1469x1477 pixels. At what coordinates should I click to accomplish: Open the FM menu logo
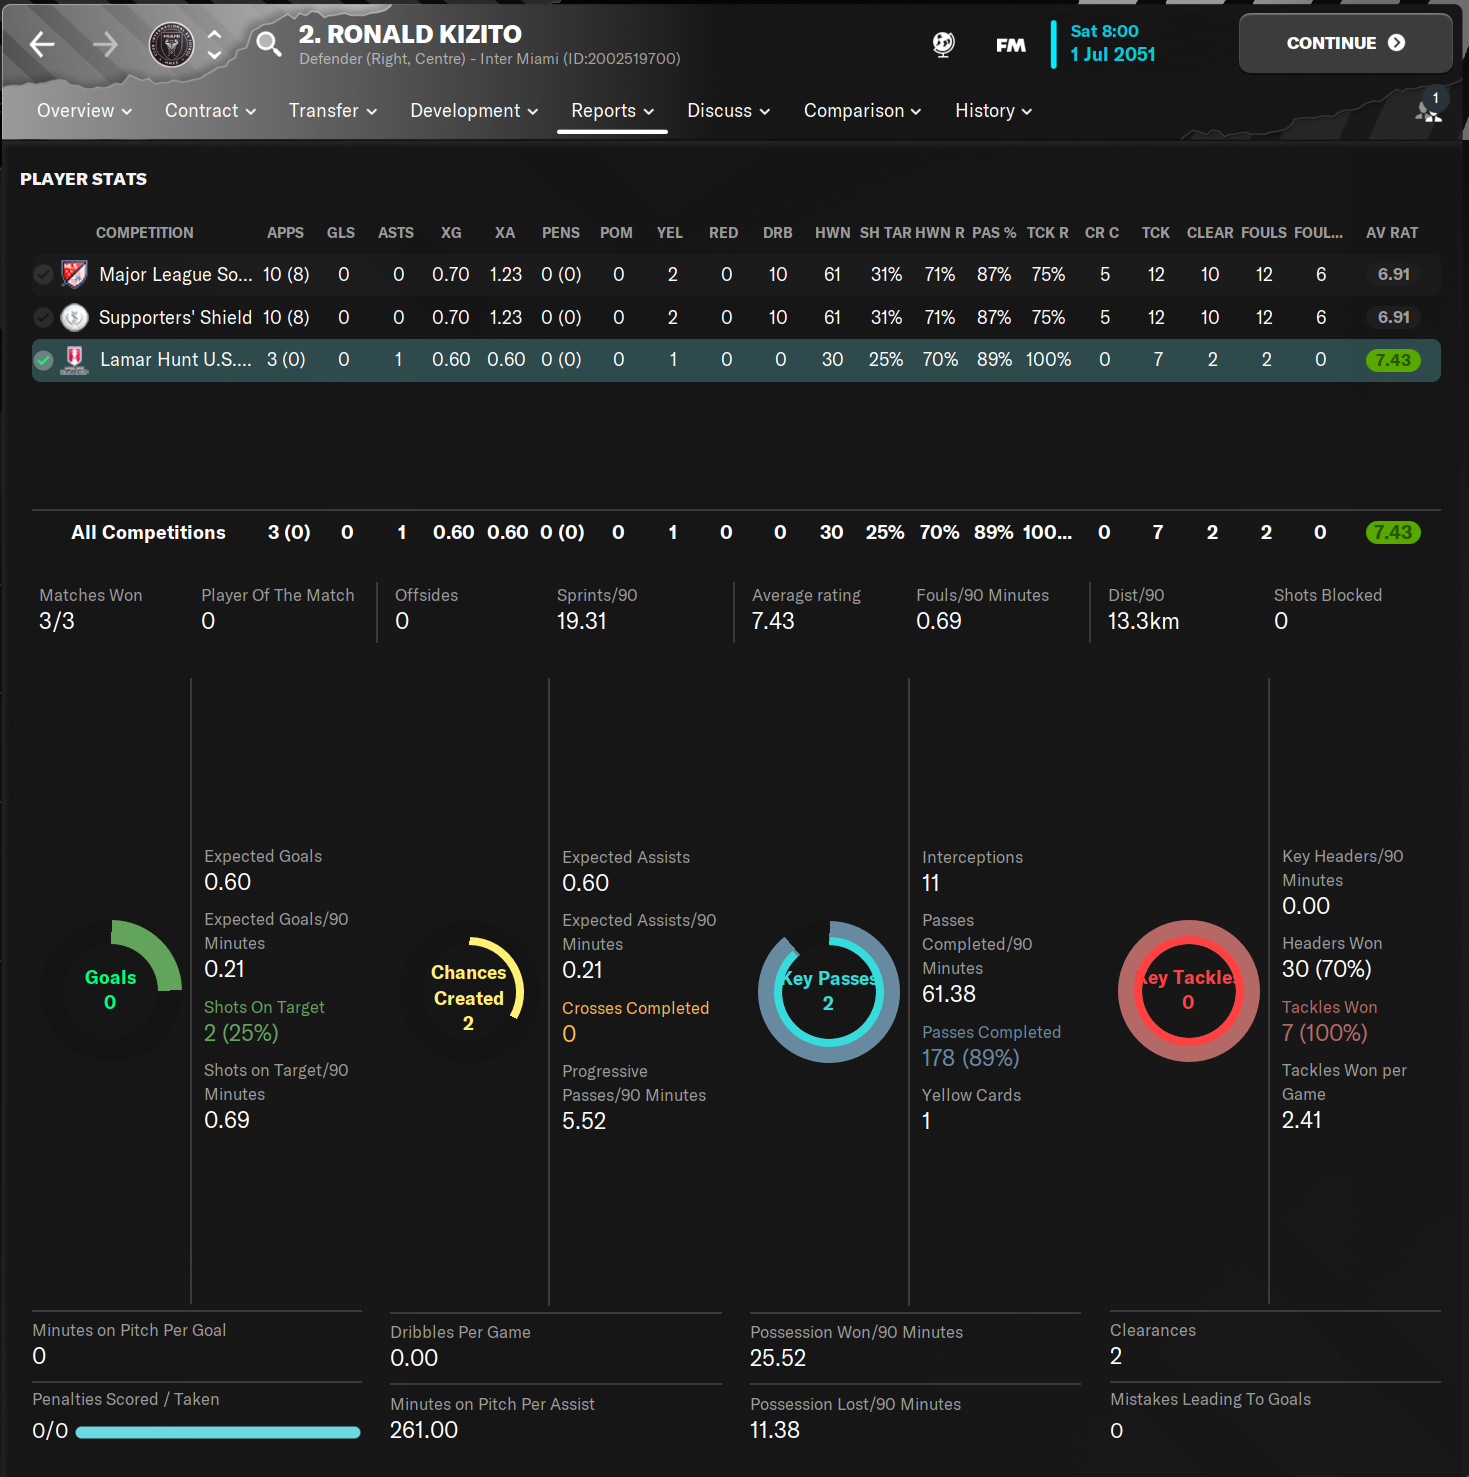click(x=1010, y=45)
